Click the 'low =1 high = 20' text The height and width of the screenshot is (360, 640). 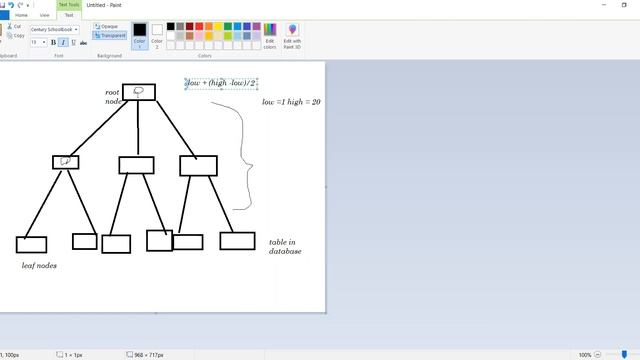[291, 102]
